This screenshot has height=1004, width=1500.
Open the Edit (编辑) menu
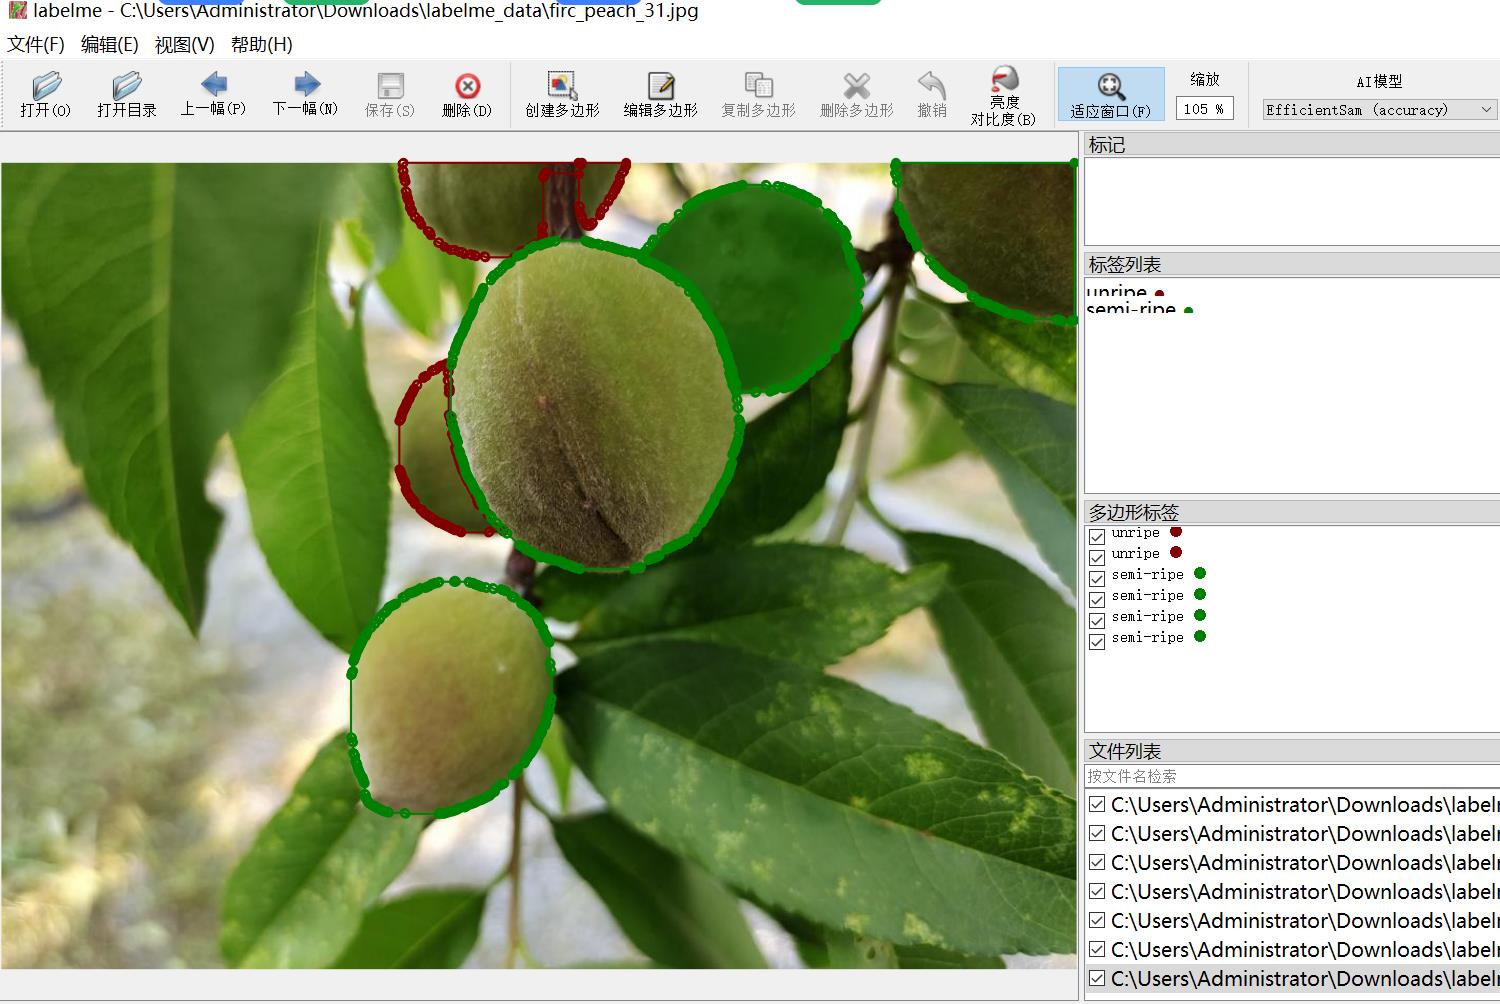point(109,45)
